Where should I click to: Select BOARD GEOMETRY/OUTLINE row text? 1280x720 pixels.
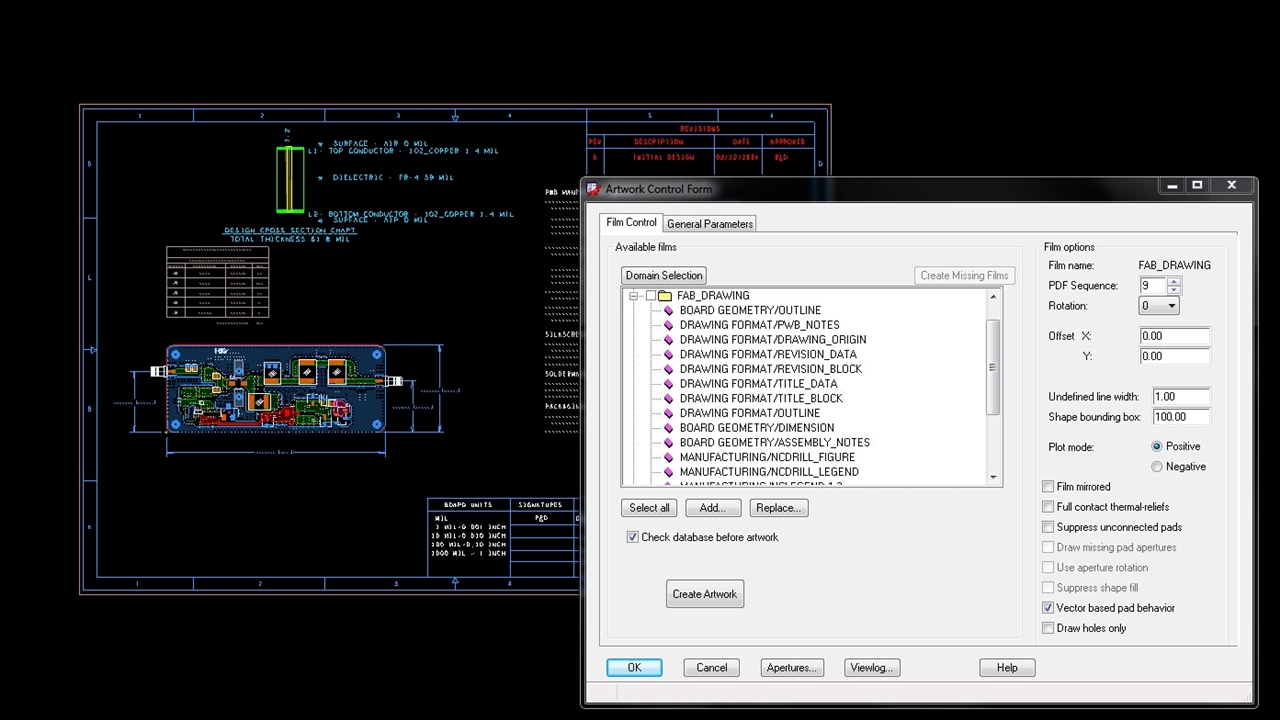point(750,311)
